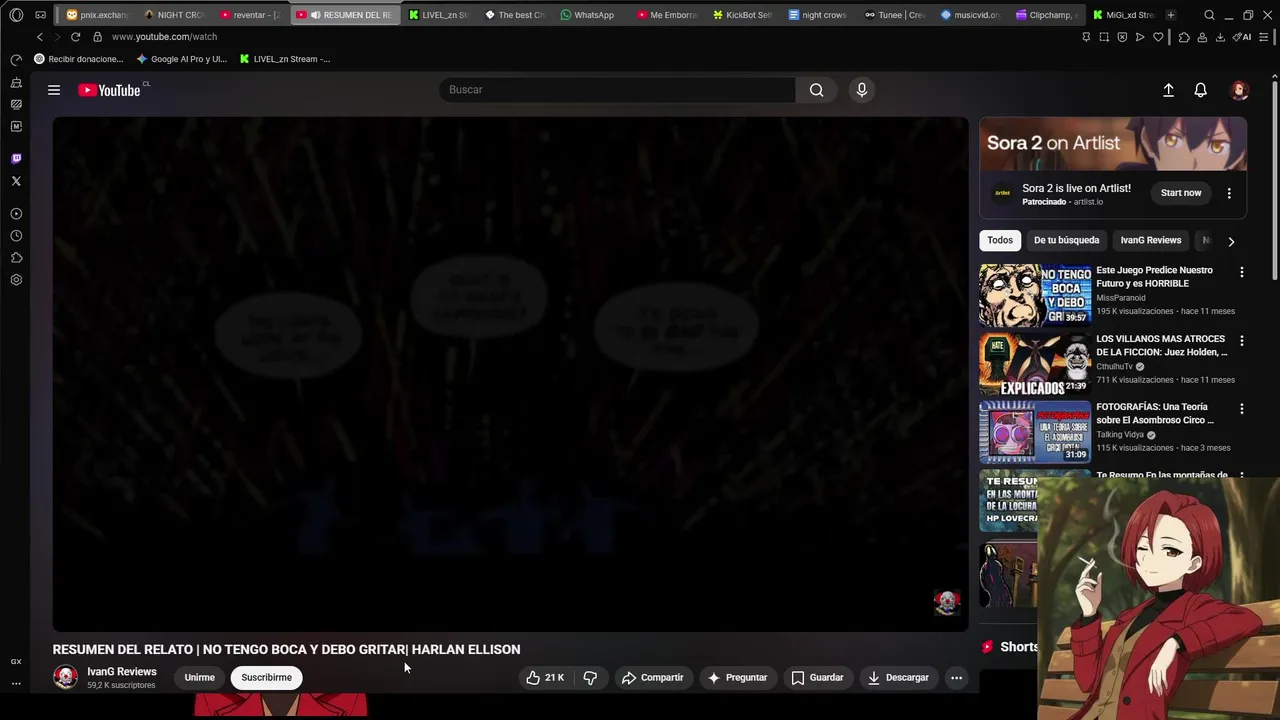Open options for Sora 2 ad
This screenshot has height=720, width=1280.
[x=1229, y=193]
